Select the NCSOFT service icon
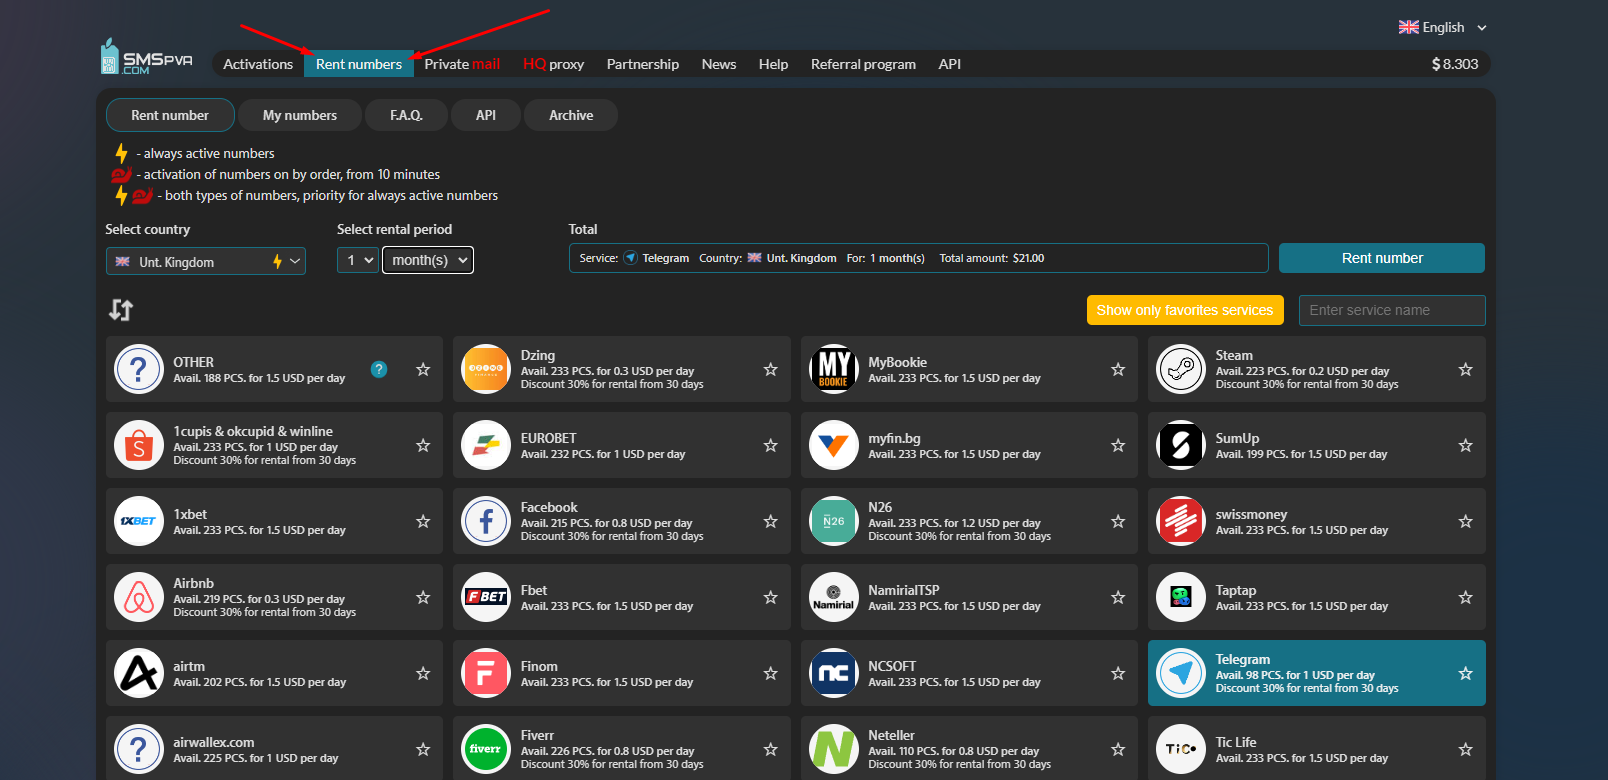1608x780 pixels. point(834,673)
